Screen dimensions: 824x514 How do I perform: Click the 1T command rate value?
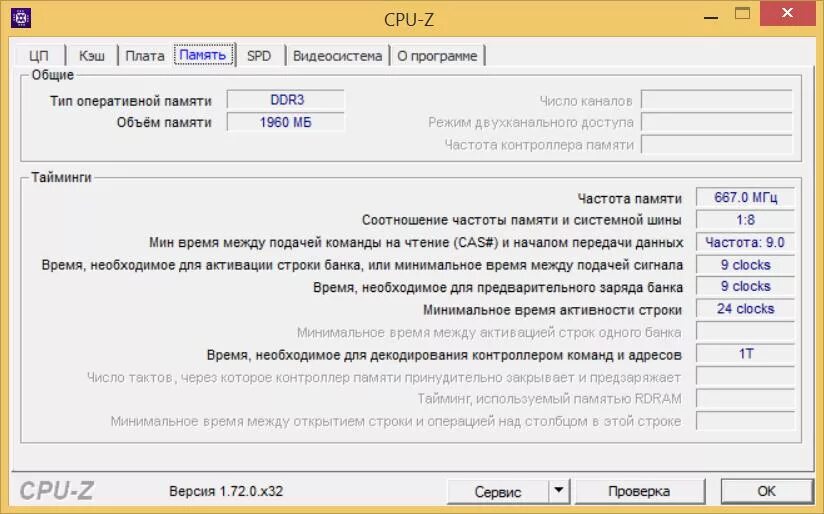coord(745,354)
